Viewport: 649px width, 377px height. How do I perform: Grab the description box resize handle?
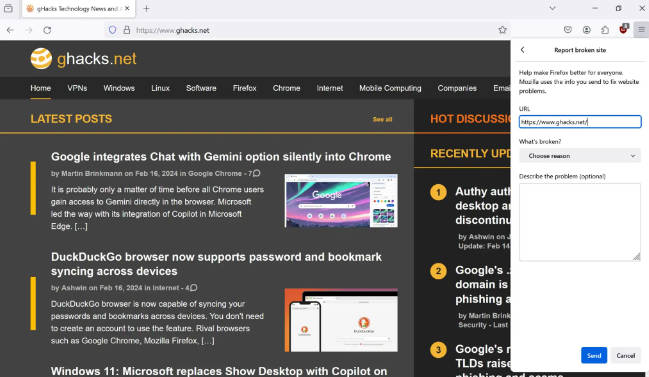[637, 257]
